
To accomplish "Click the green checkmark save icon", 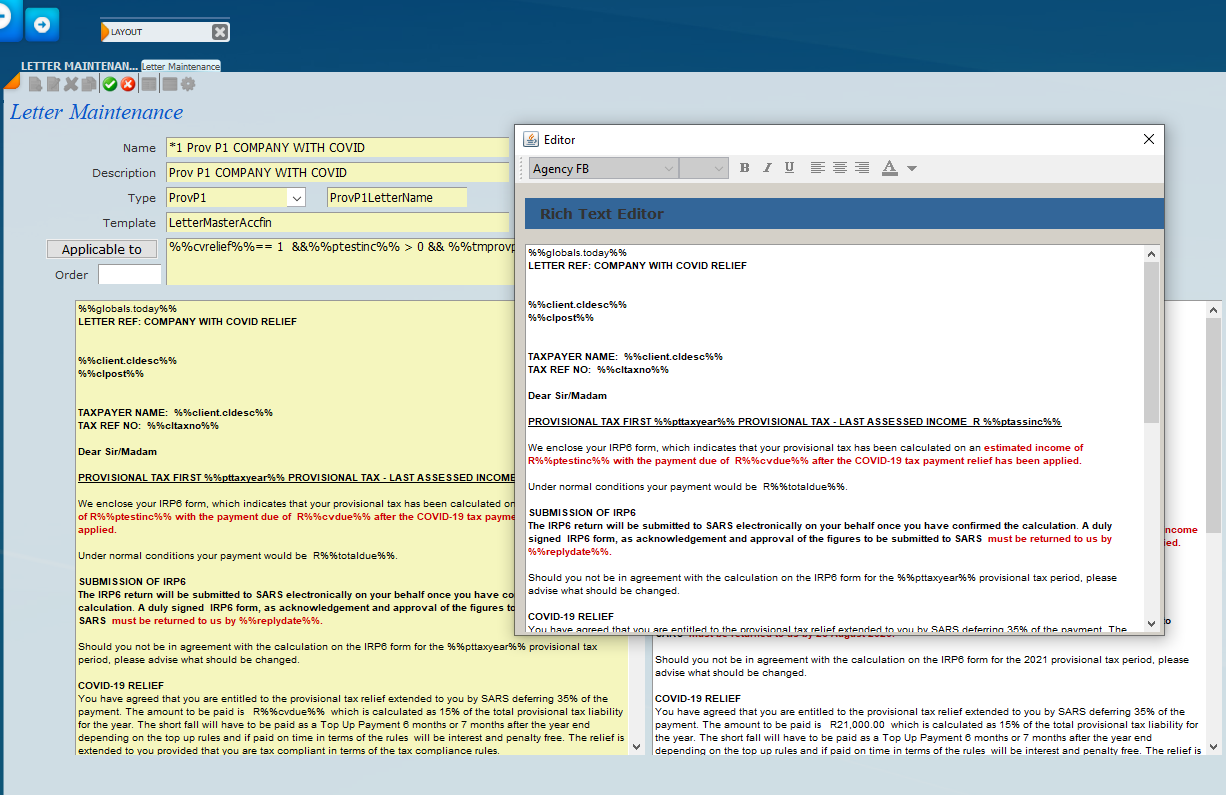I will pos(110,85).
